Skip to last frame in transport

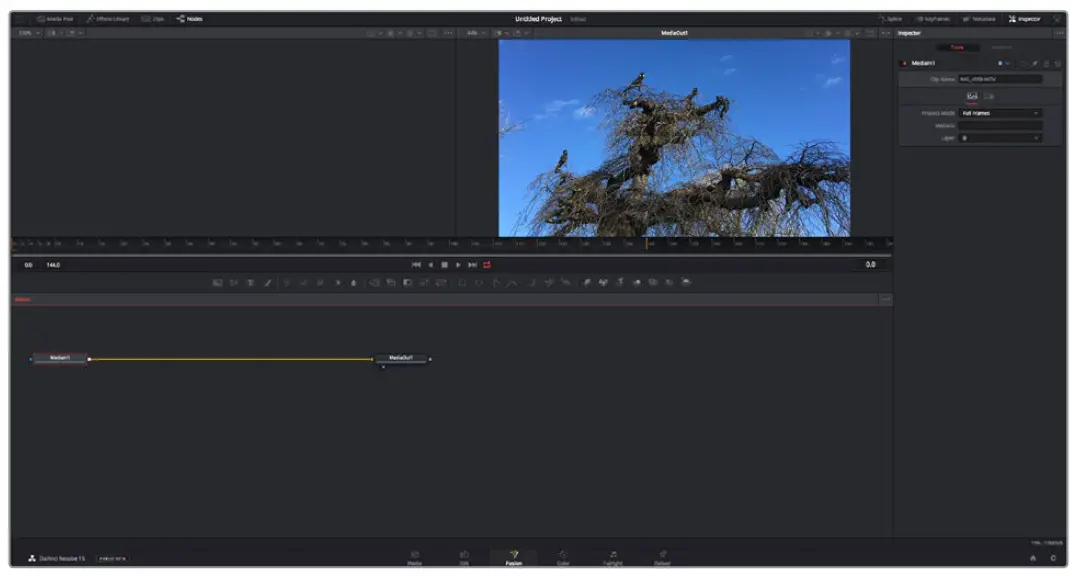472,265
